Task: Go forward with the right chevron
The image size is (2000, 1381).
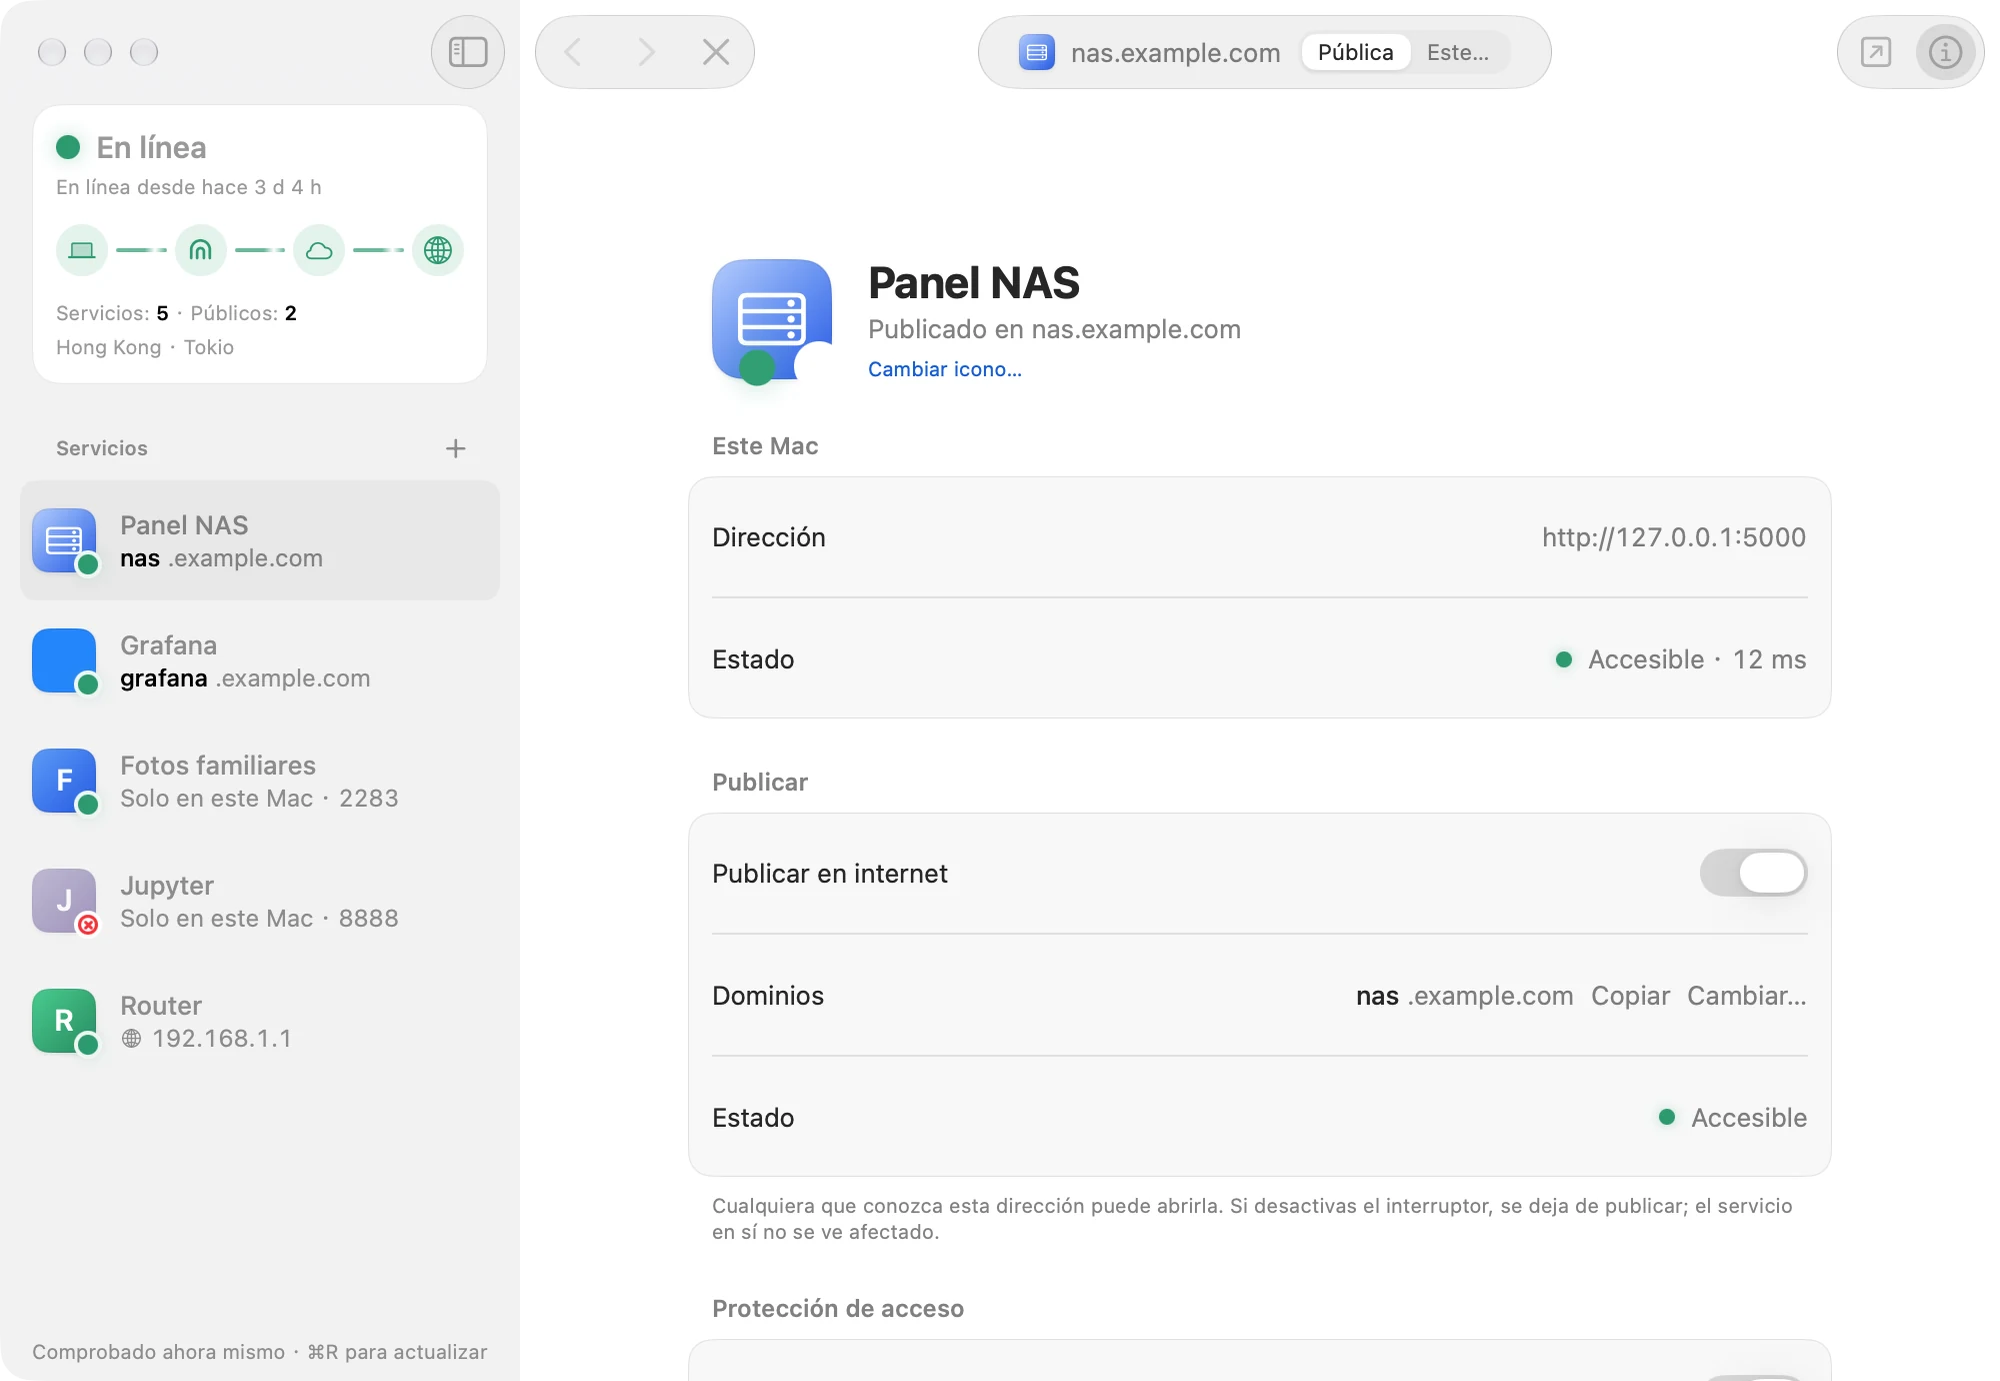Action: tap(645, 52)
